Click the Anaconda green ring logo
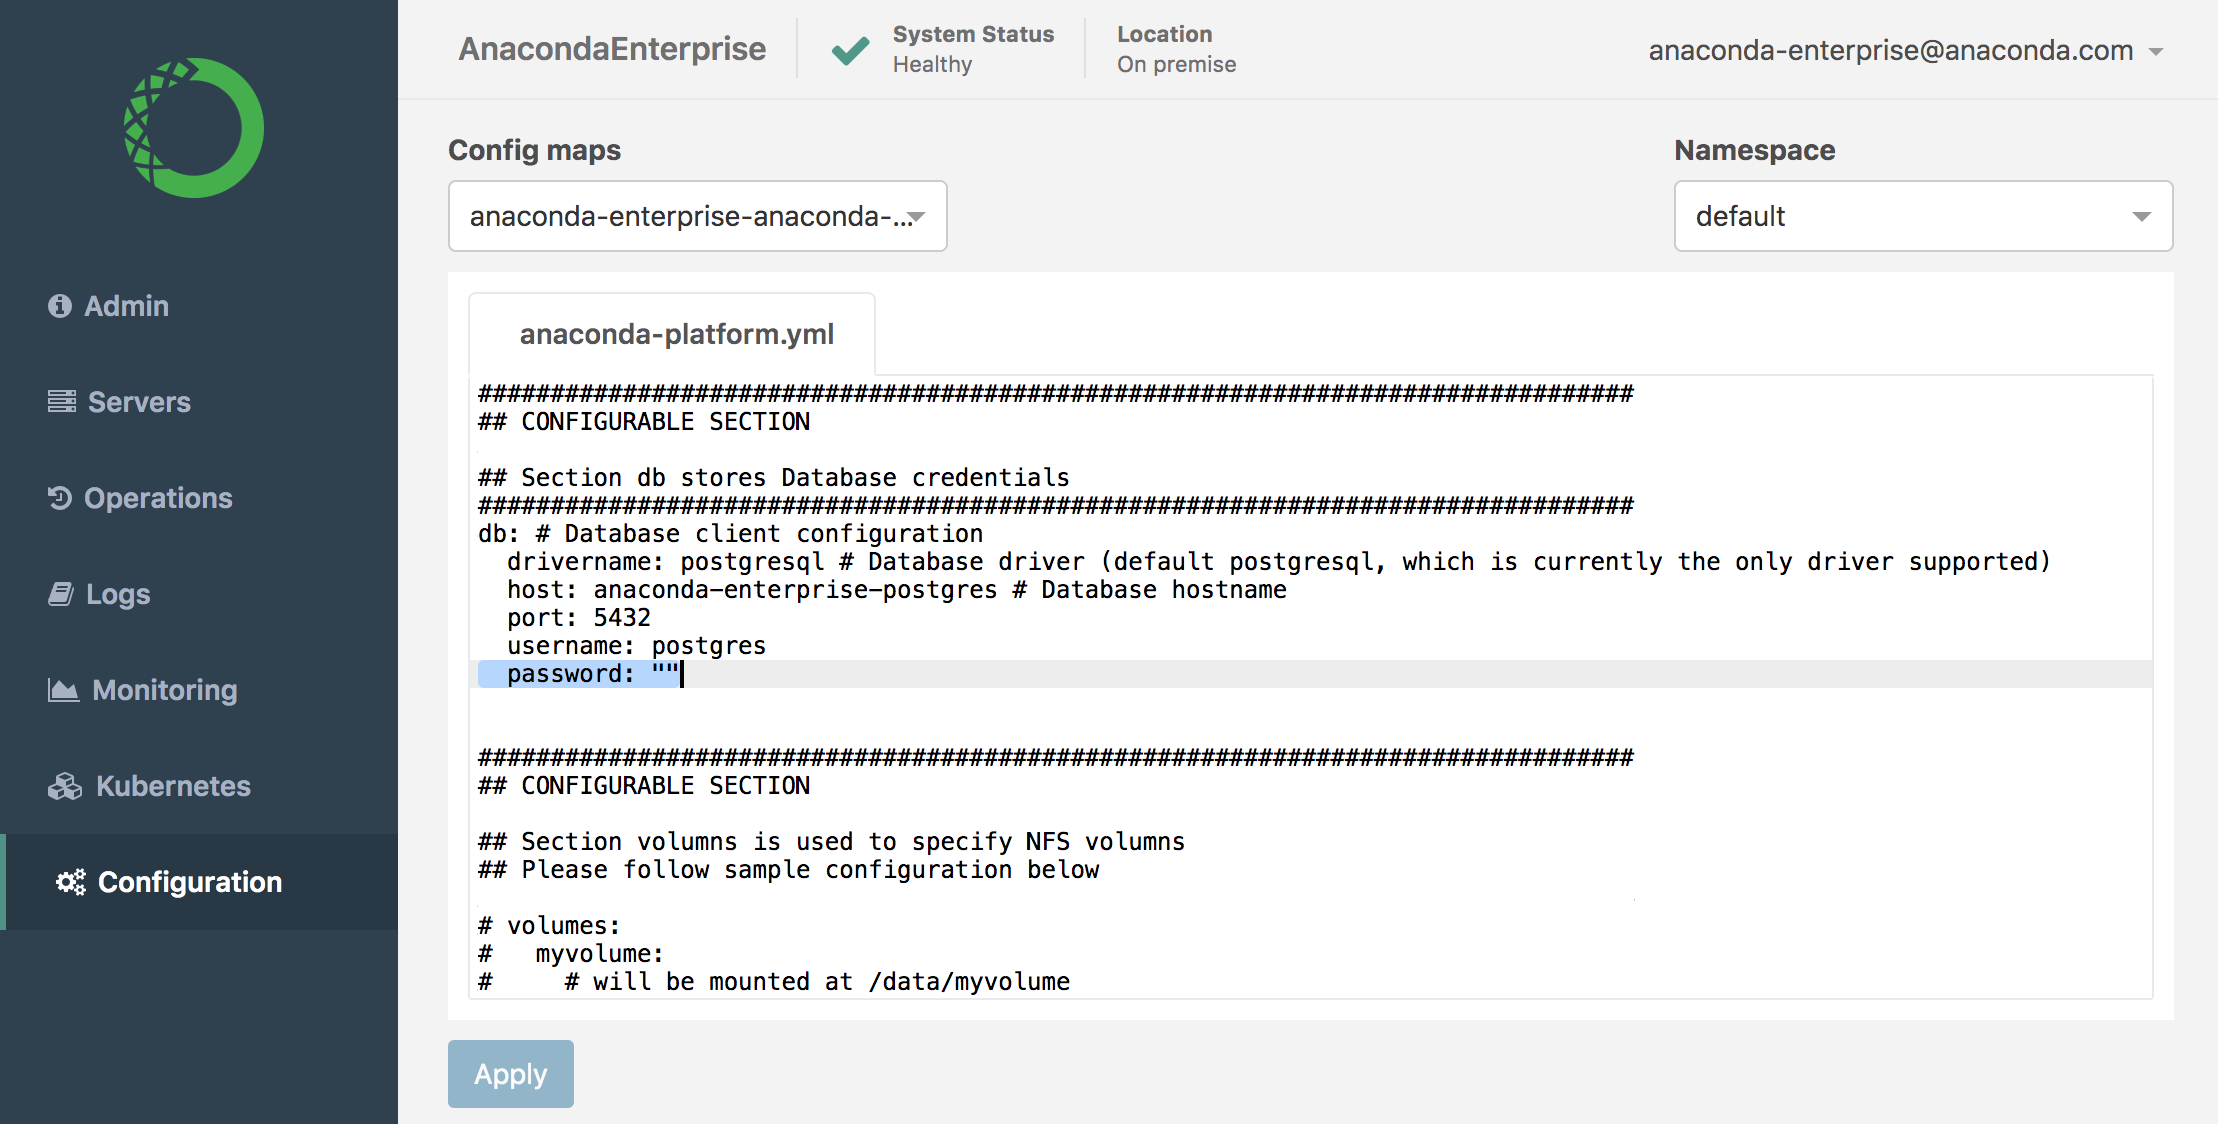The width and height of the screenshot is (2218, 1124). 194,128
